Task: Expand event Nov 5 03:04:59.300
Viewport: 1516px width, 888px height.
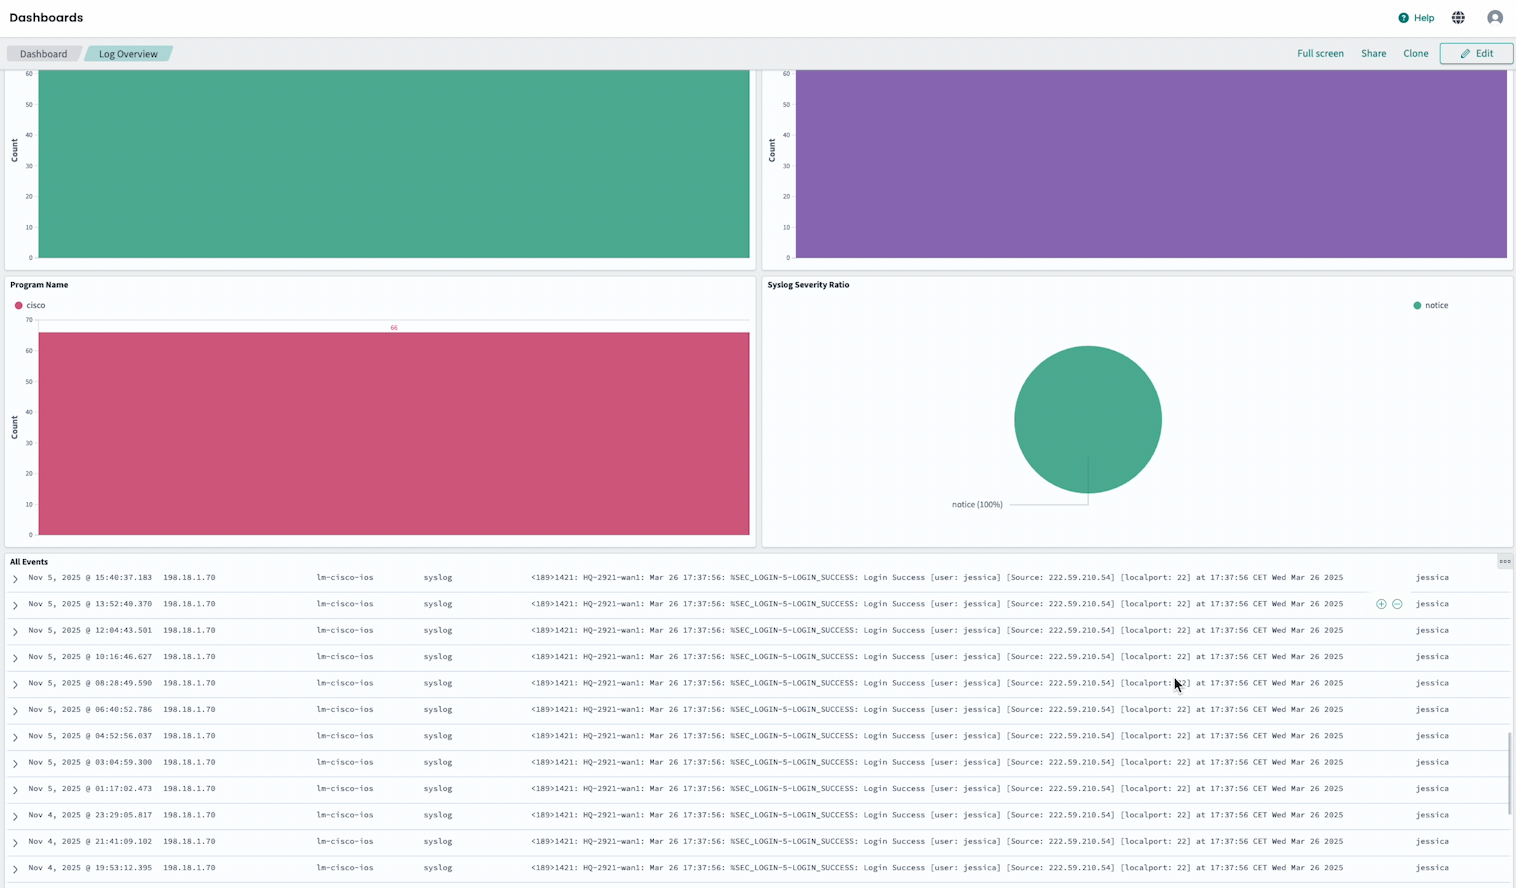Action: tap(15, 763)
